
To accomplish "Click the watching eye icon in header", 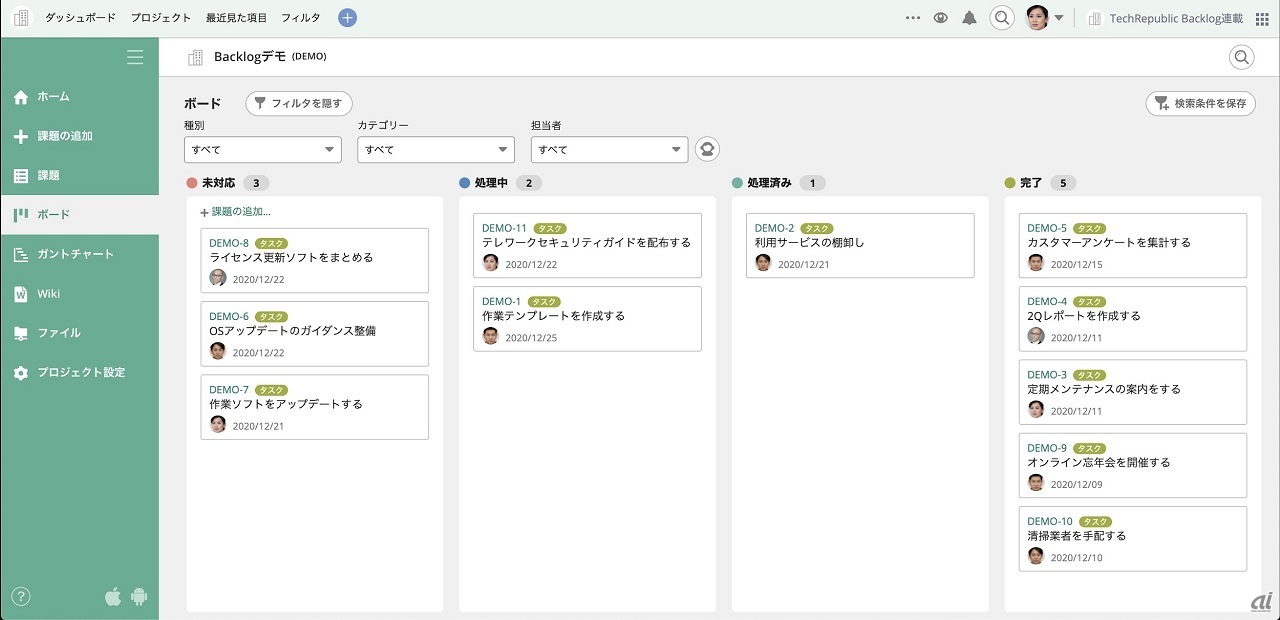I will click(940, 18).
